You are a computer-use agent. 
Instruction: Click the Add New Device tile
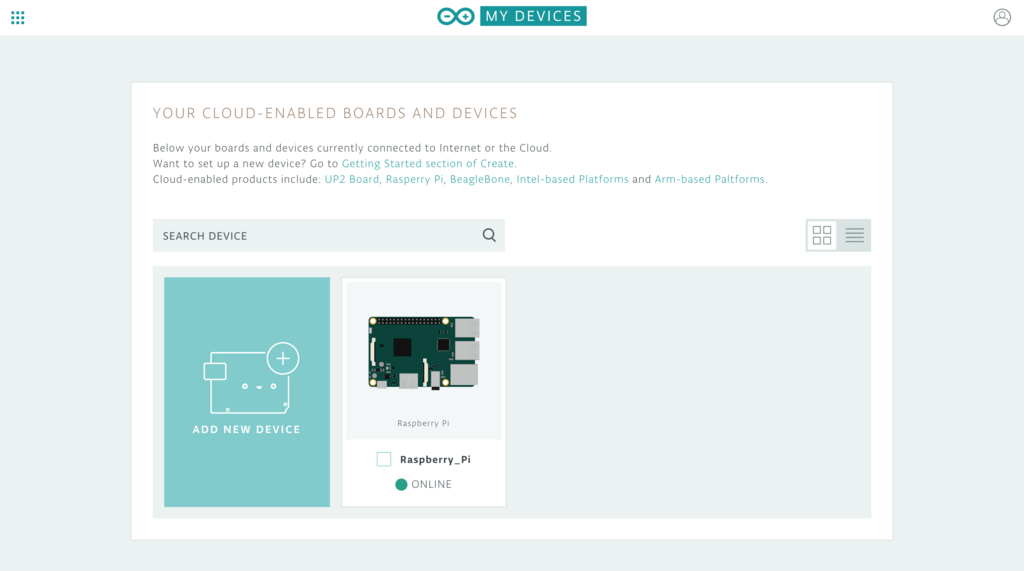pos(247,392)
